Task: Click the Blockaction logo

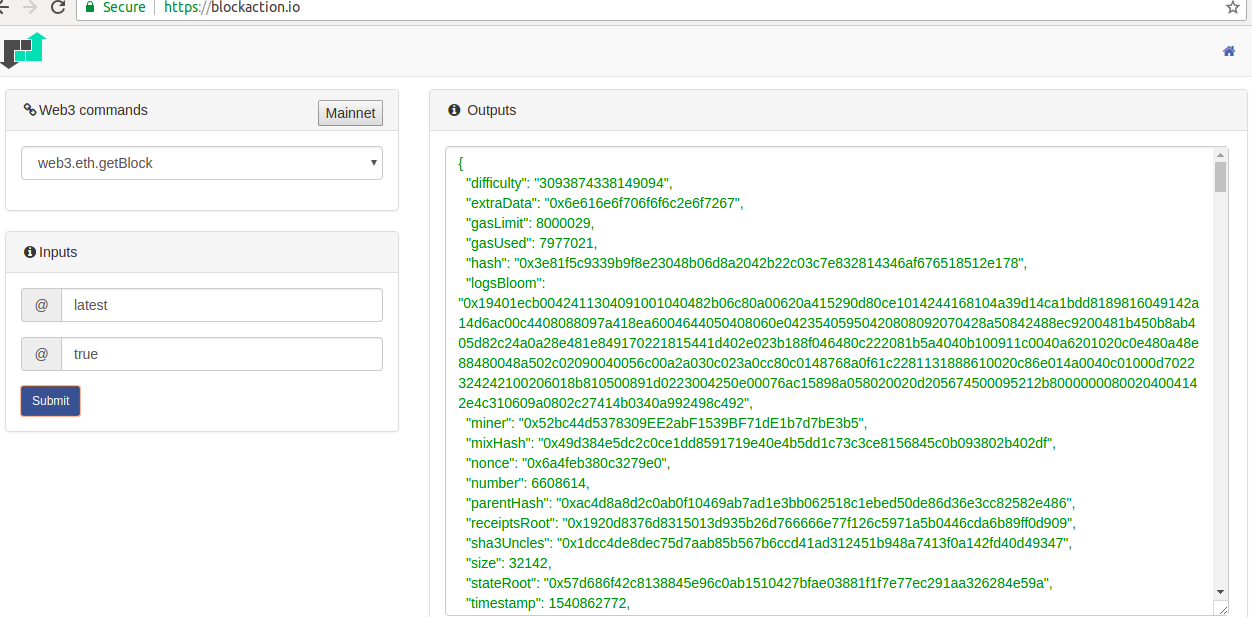Action: 25,50
